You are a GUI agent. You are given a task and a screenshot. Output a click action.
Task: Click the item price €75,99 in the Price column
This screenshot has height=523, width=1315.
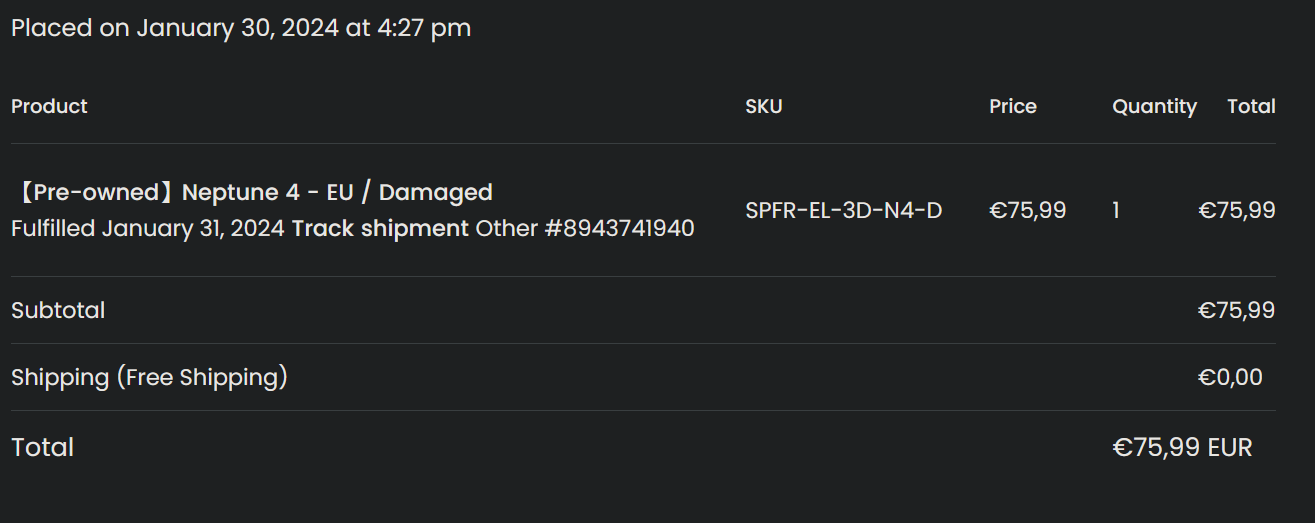(x=1028, y=210)
